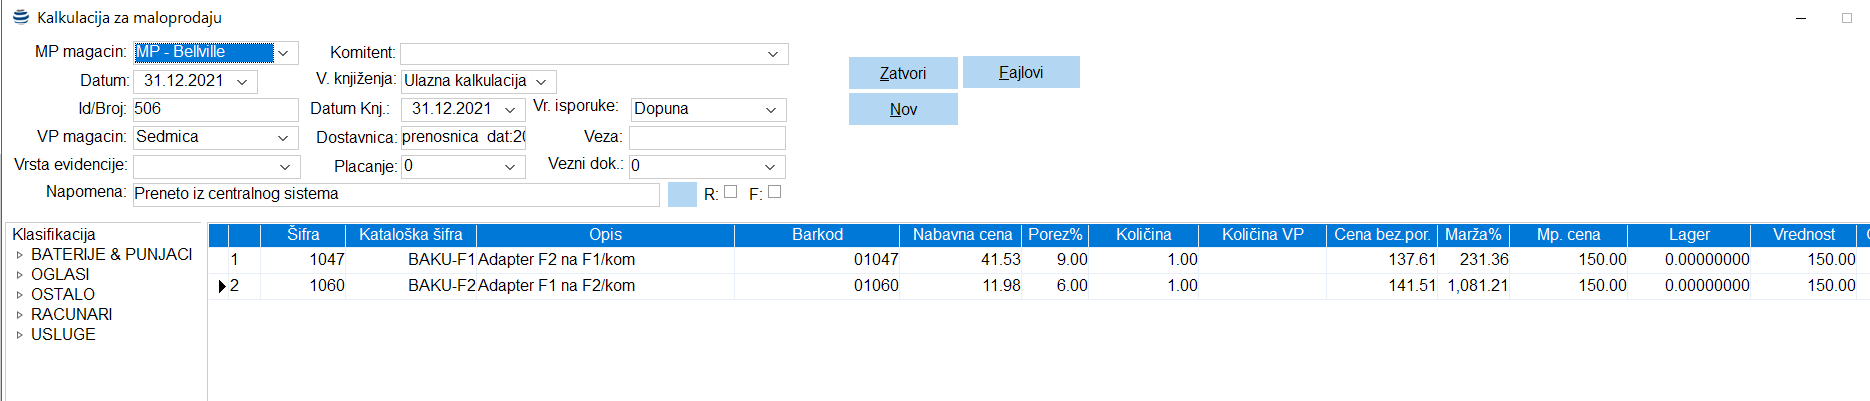Expand the BATERIJE & PUNJACI tree node
This screenshot has width=1870, height=401.
click(x=19, y=255)
